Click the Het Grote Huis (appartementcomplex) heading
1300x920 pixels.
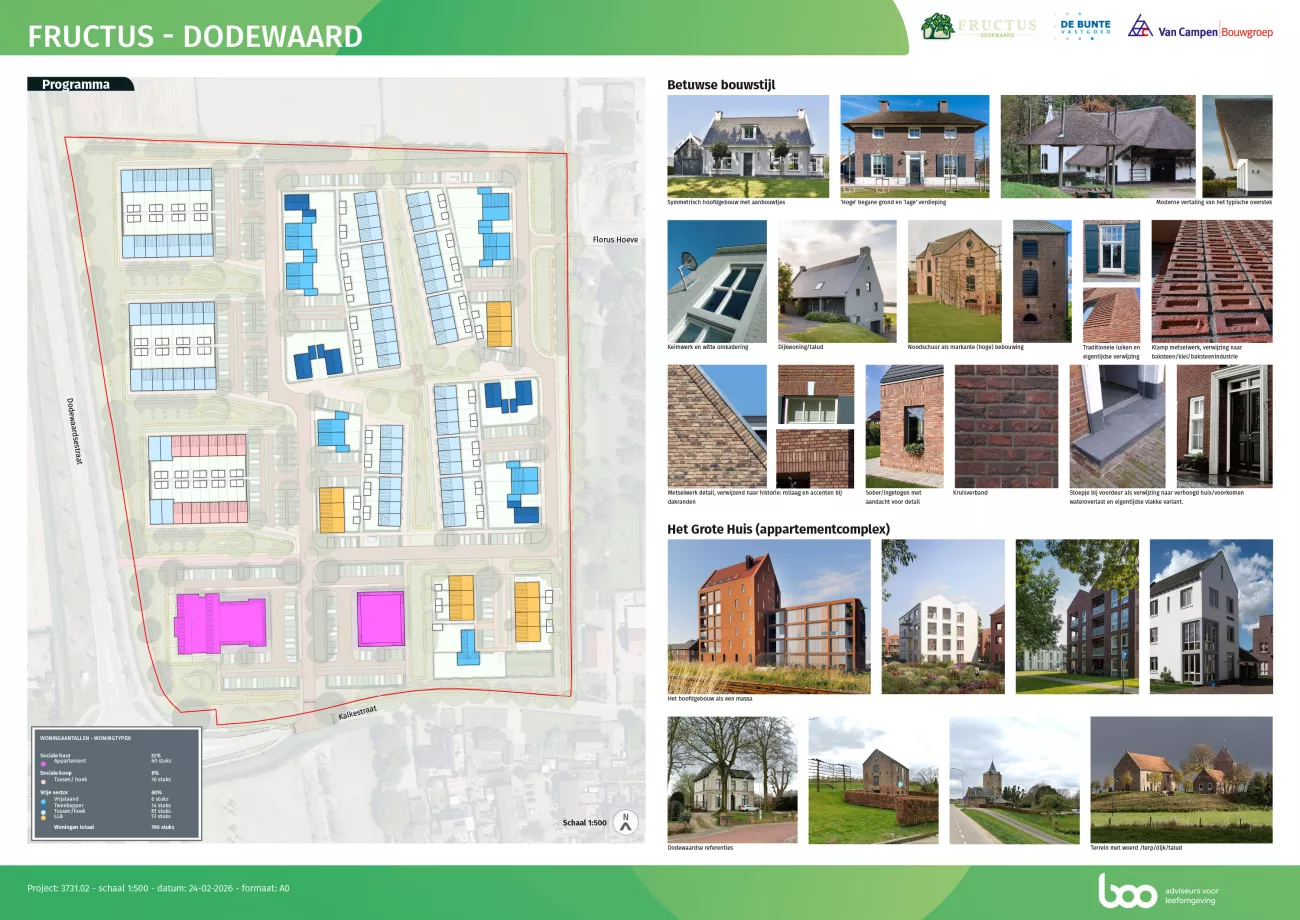[778, 529]
